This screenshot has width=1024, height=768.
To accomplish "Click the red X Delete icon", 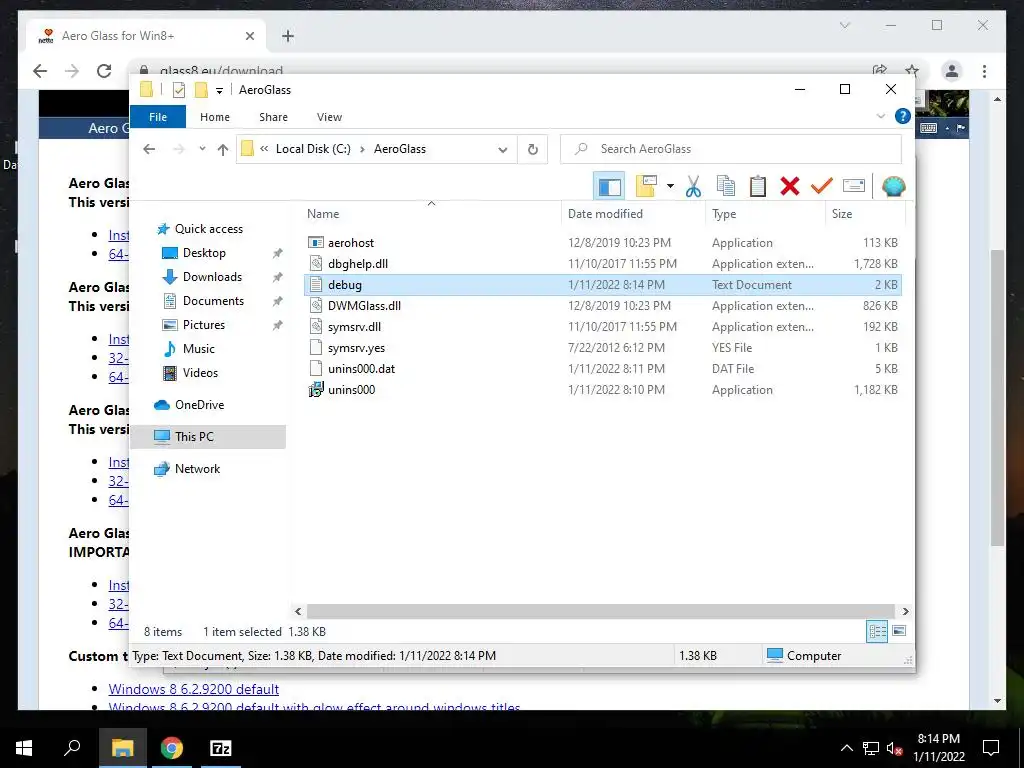I will 790,187.
